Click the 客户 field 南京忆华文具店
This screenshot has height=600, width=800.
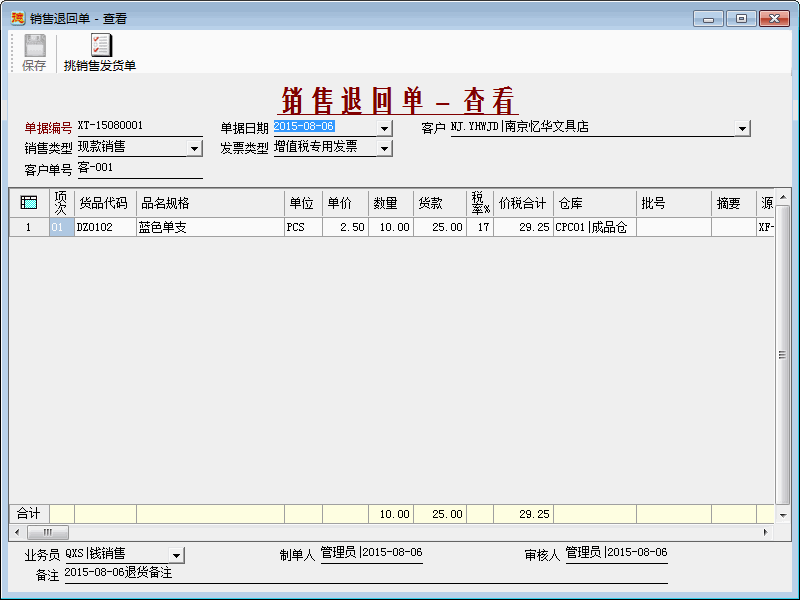click(592, 127)
